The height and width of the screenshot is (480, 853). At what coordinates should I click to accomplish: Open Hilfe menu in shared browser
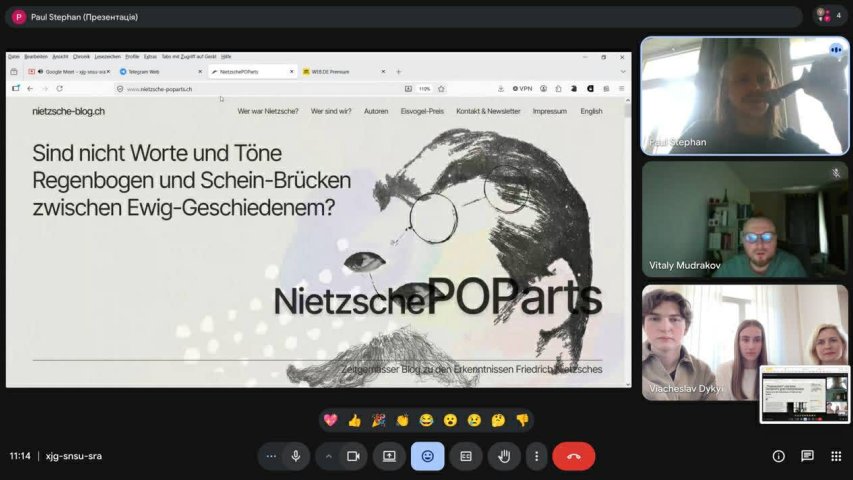tap(226, 57)
